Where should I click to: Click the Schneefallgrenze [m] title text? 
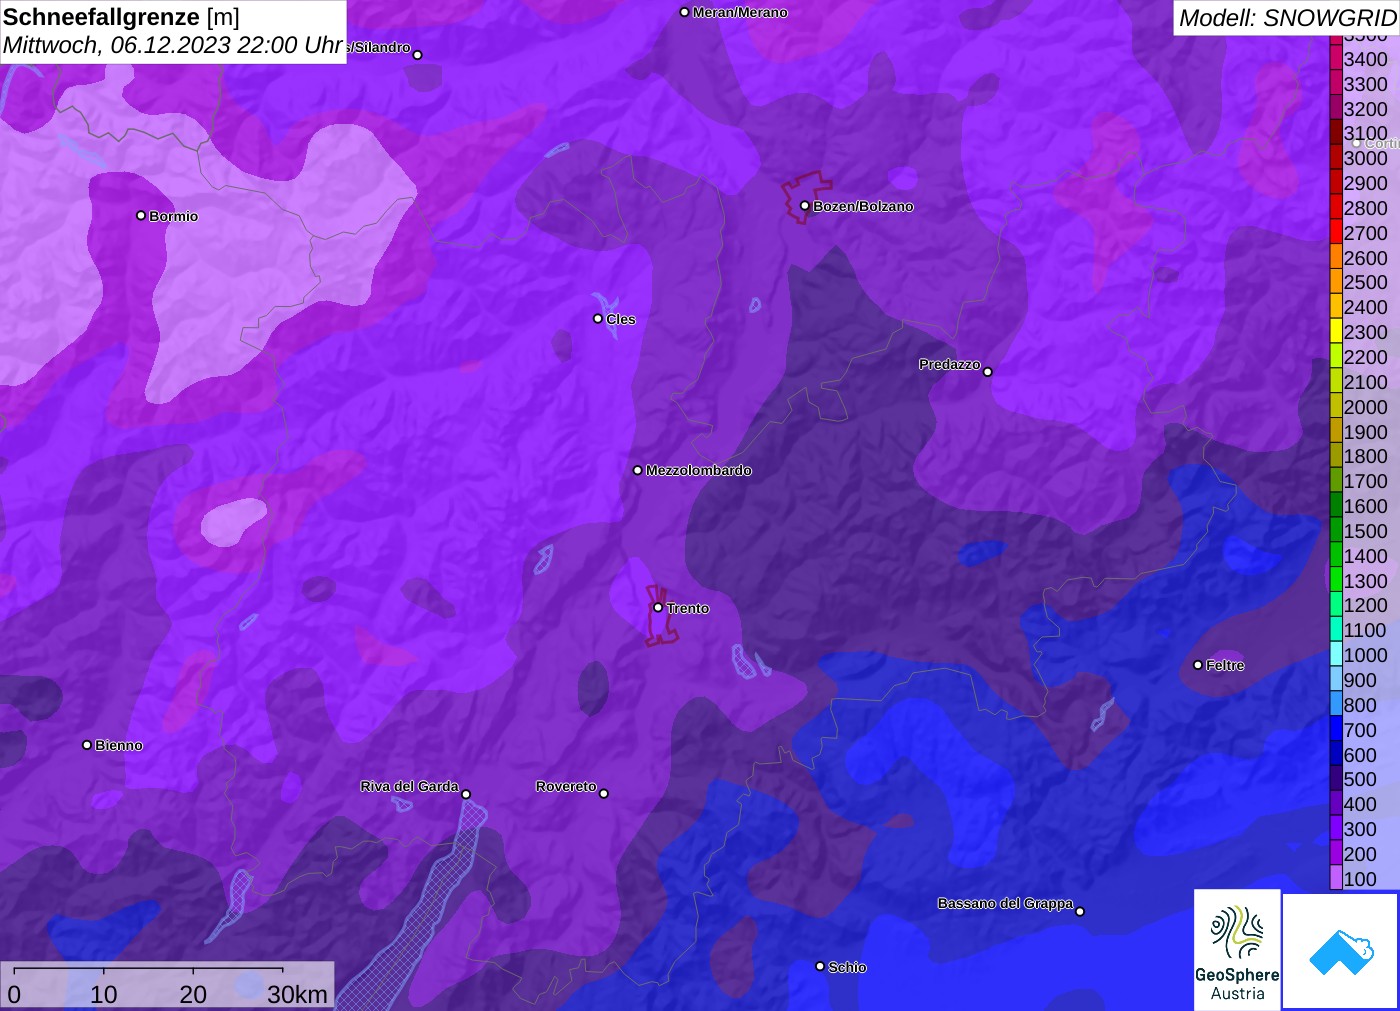tap(121, 17)
